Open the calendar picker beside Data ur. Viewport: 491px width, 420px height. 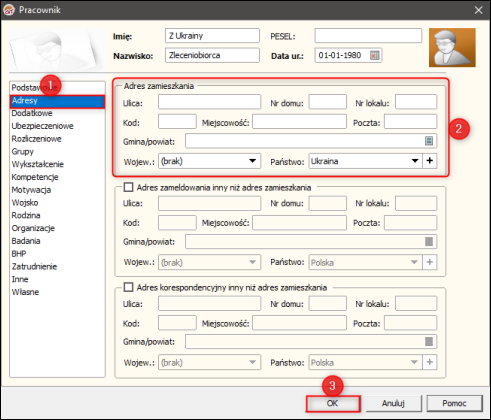pyautogui.click(x=375, y=55)
